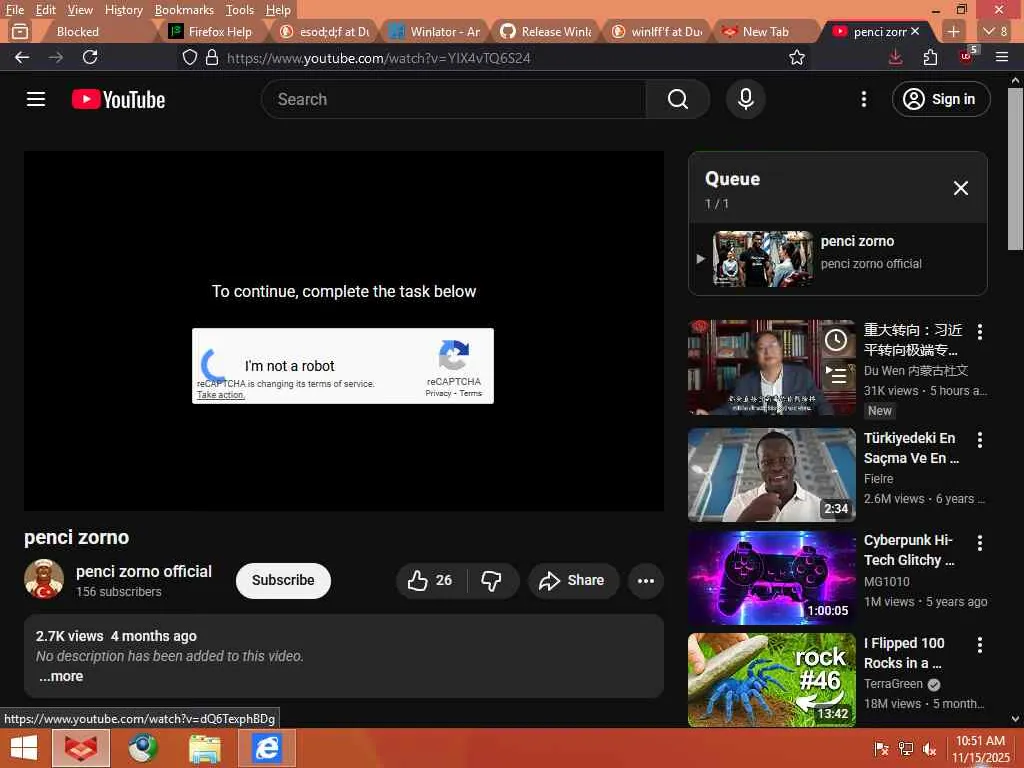Open Firefox application hamburger menu
The height and width of the screenshot is (768, 1024).
point(1001,57)
